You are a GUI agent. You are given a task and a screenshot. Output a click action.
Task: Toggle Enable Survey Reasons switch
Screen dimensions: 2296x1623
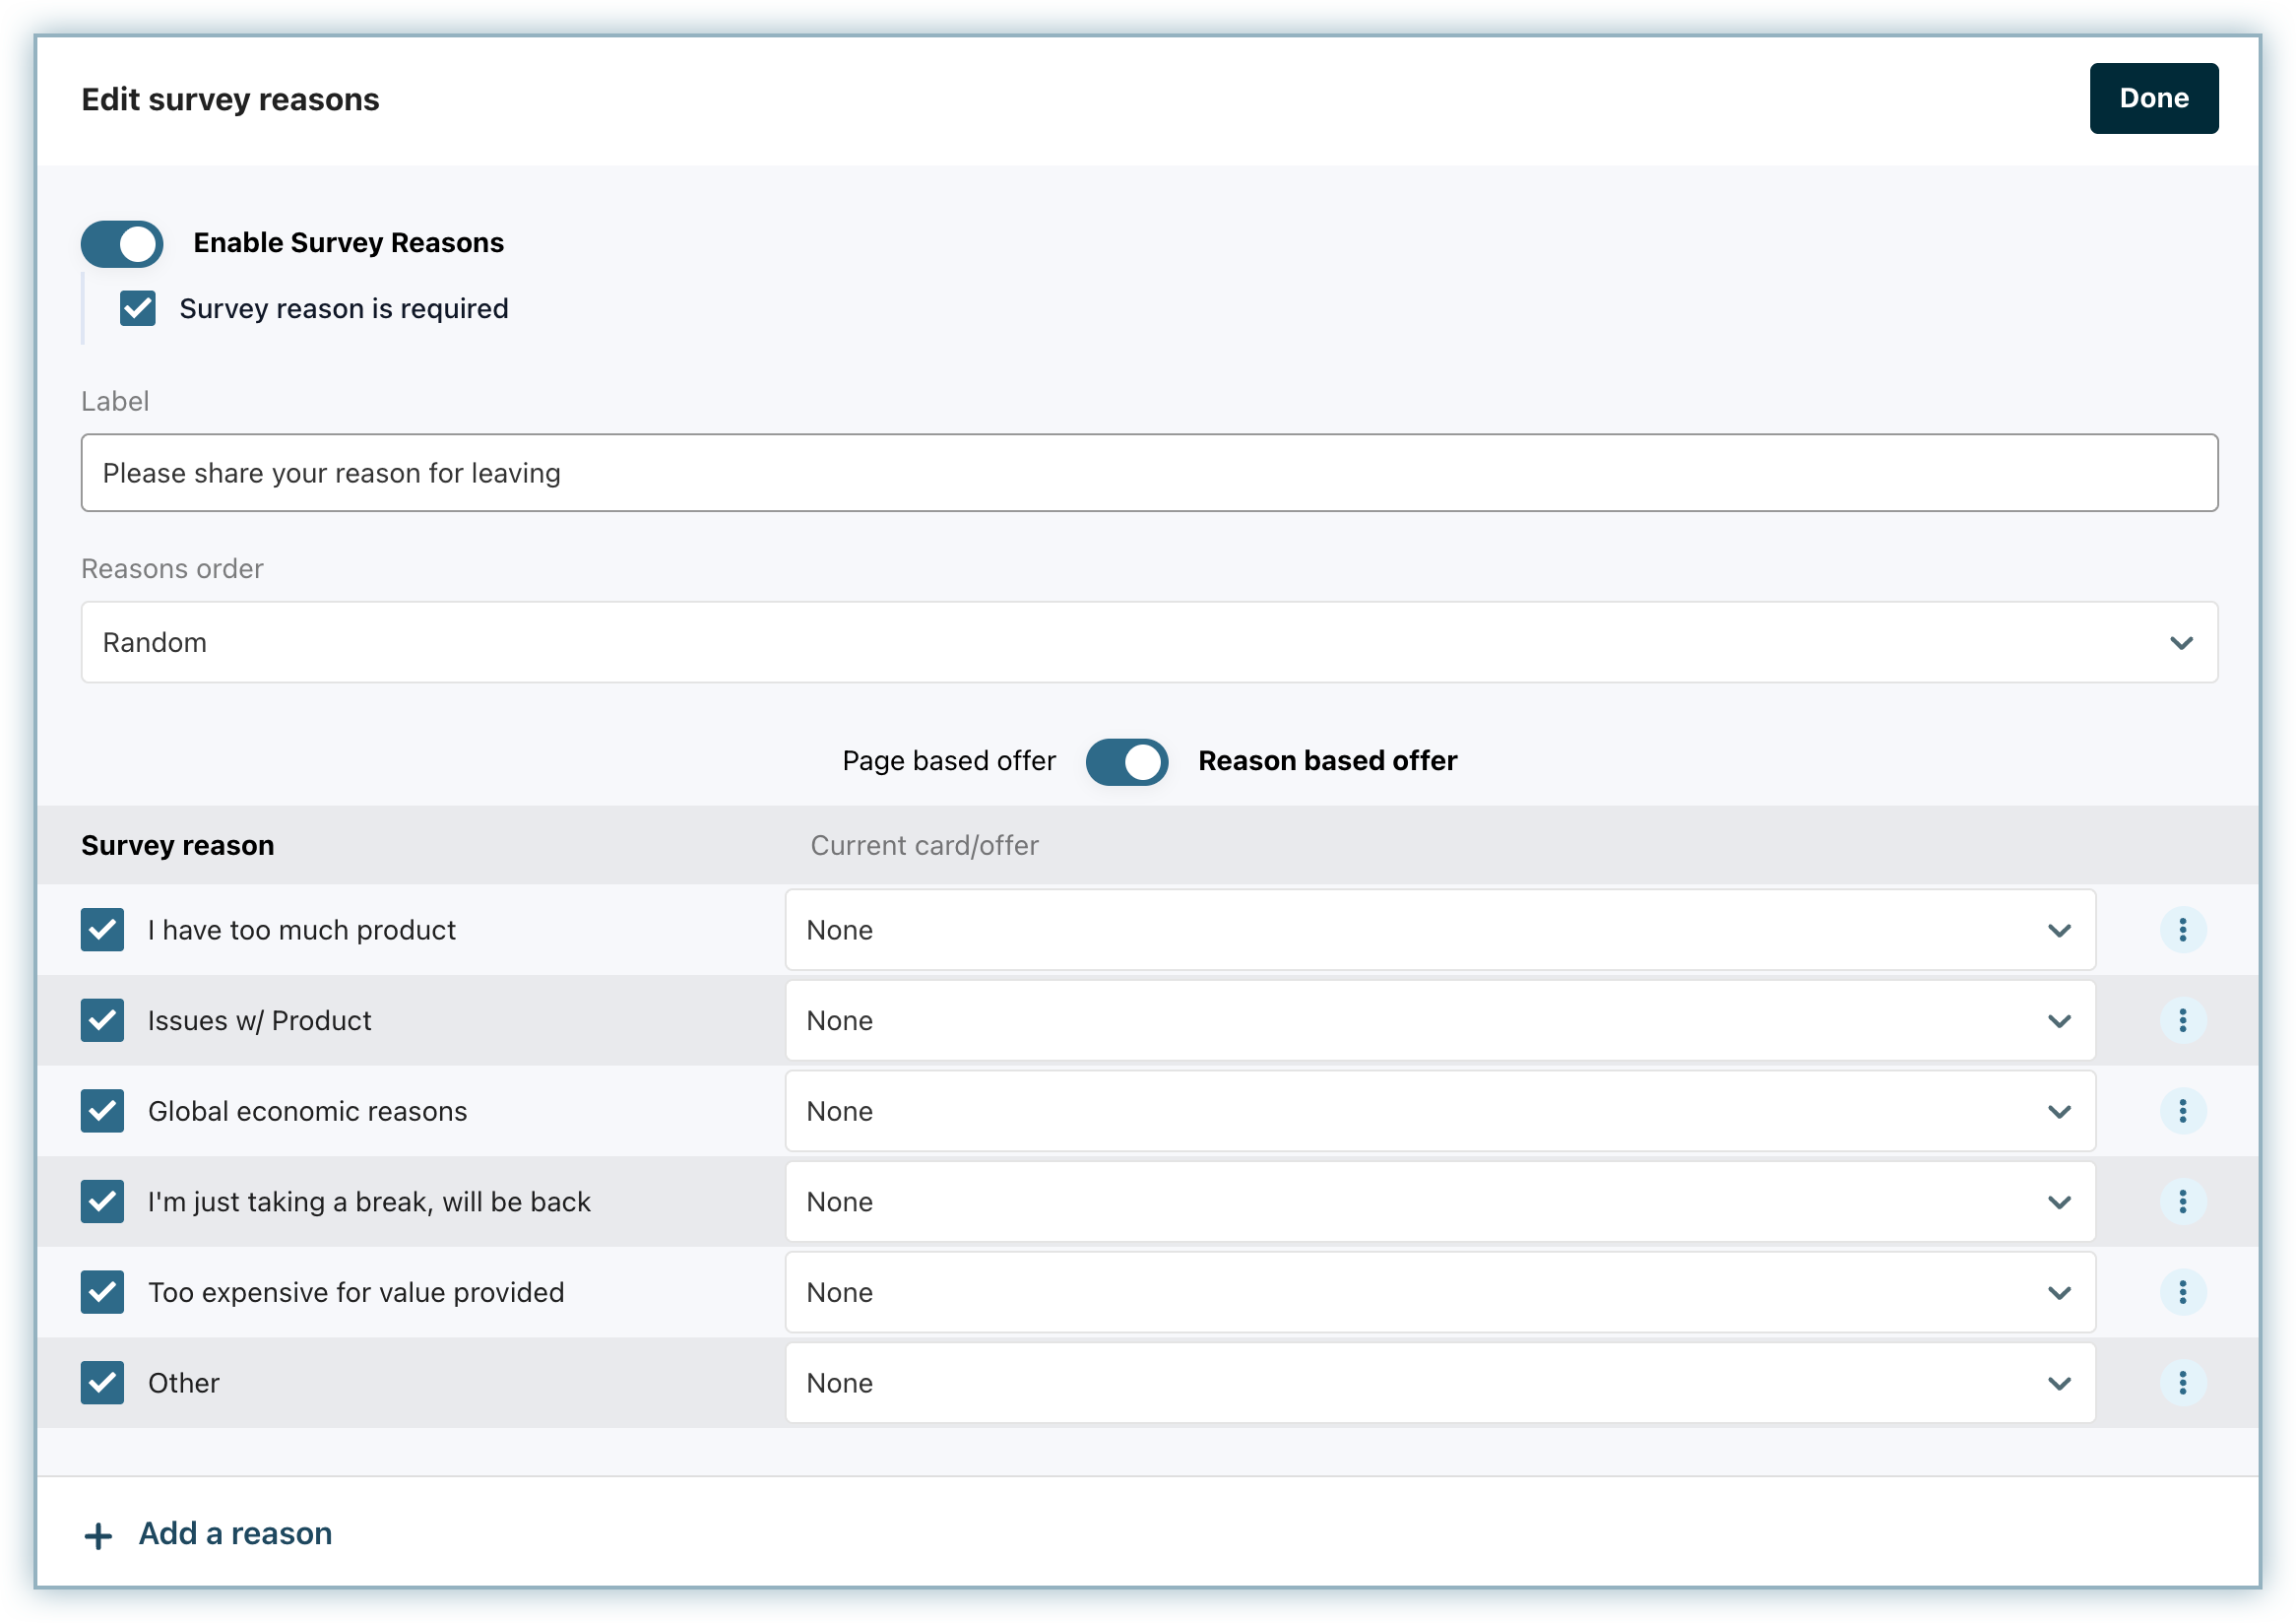tap(122, 244)
